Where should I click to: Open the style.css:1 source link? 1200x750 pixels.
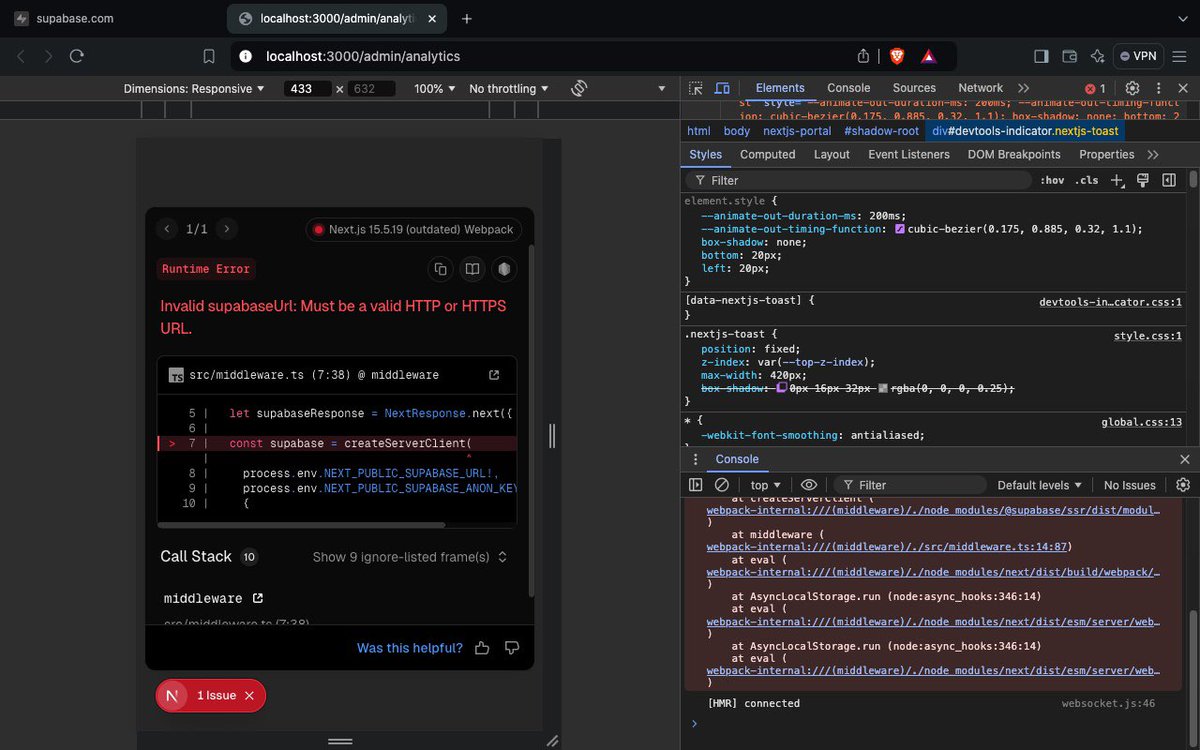coord(1147,336)
